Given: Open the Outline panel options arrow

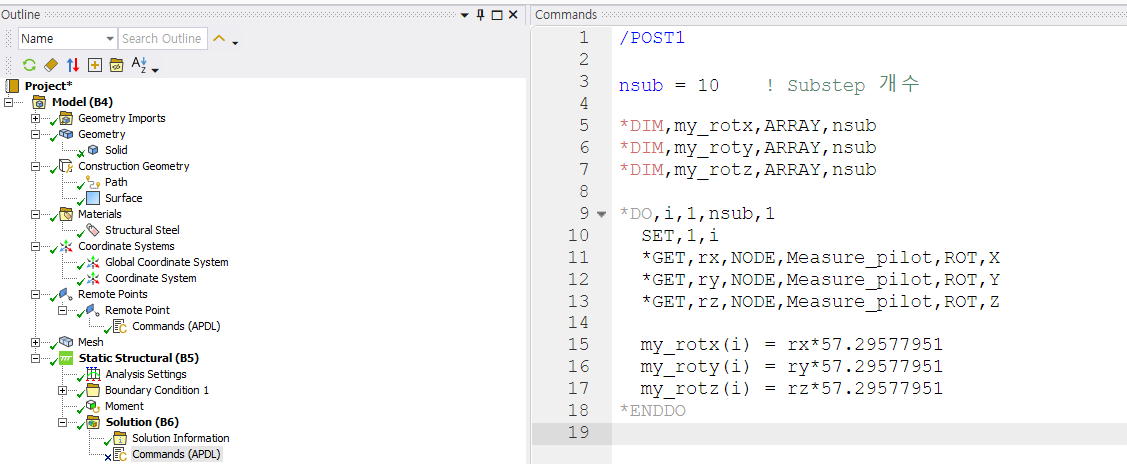Looking at the screenshot, I should tap(464, 14).
